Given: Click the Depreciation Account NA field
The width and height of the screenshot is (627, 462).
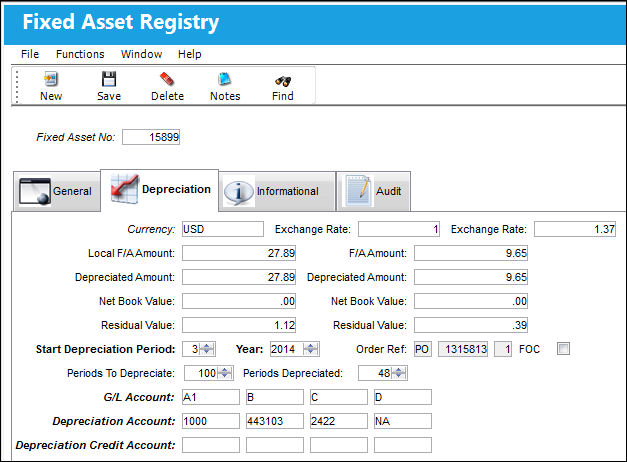Looking at the screenshot, I should click(x=403, y=421).
